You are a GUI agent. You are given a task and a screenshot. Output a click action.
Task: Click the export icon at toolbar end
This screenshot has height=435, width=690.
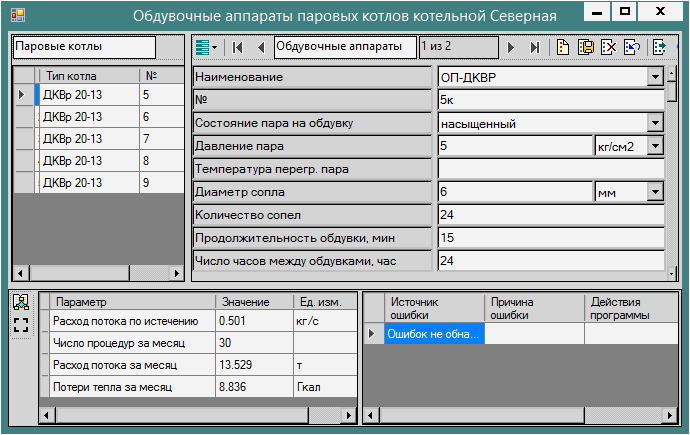tap(659, 47)
